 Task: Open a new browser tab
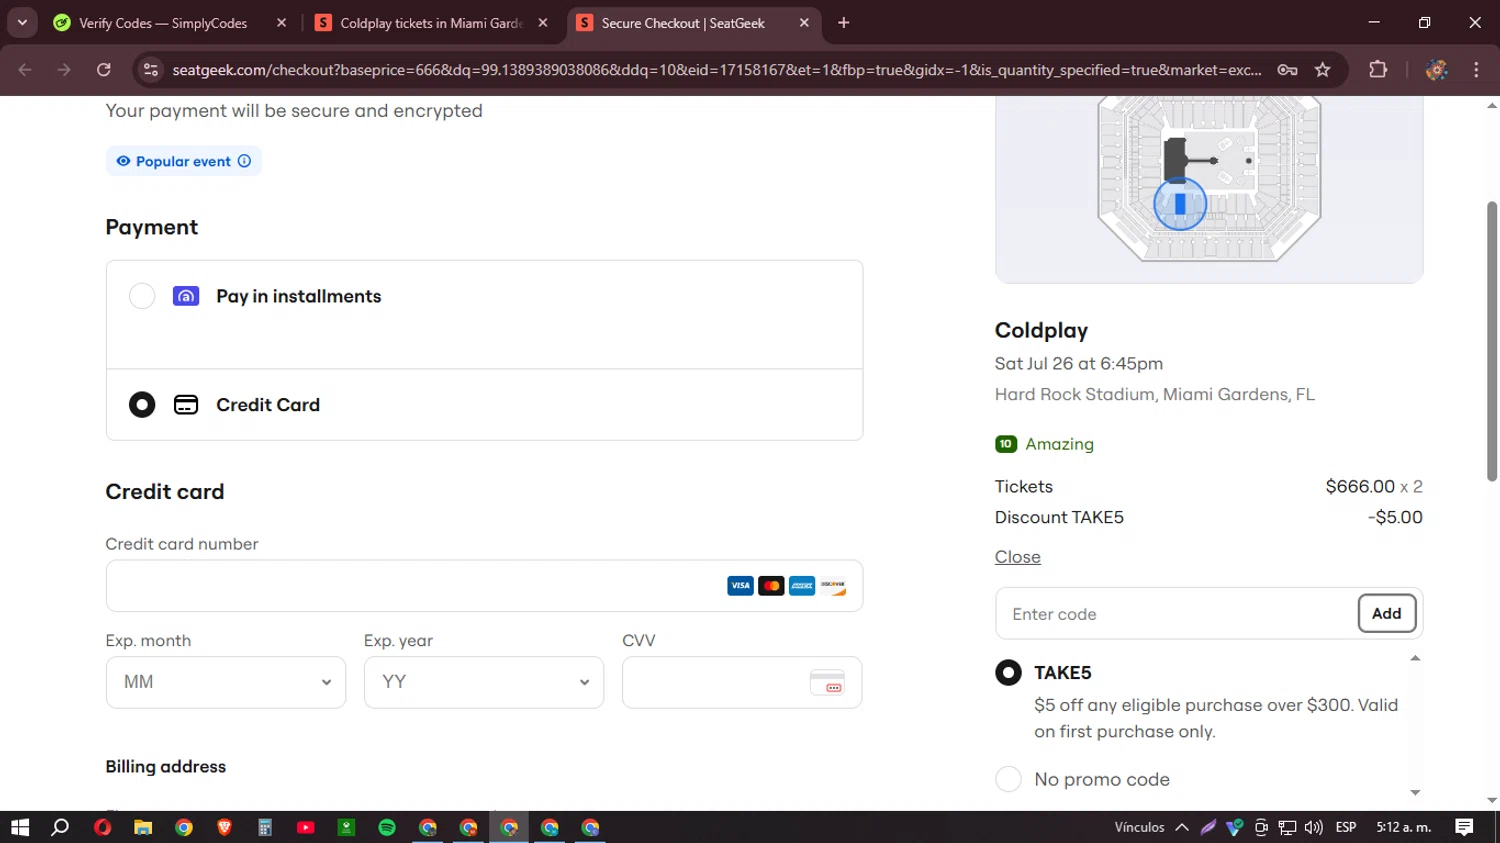pyautogui.click(x=844, y=23)
